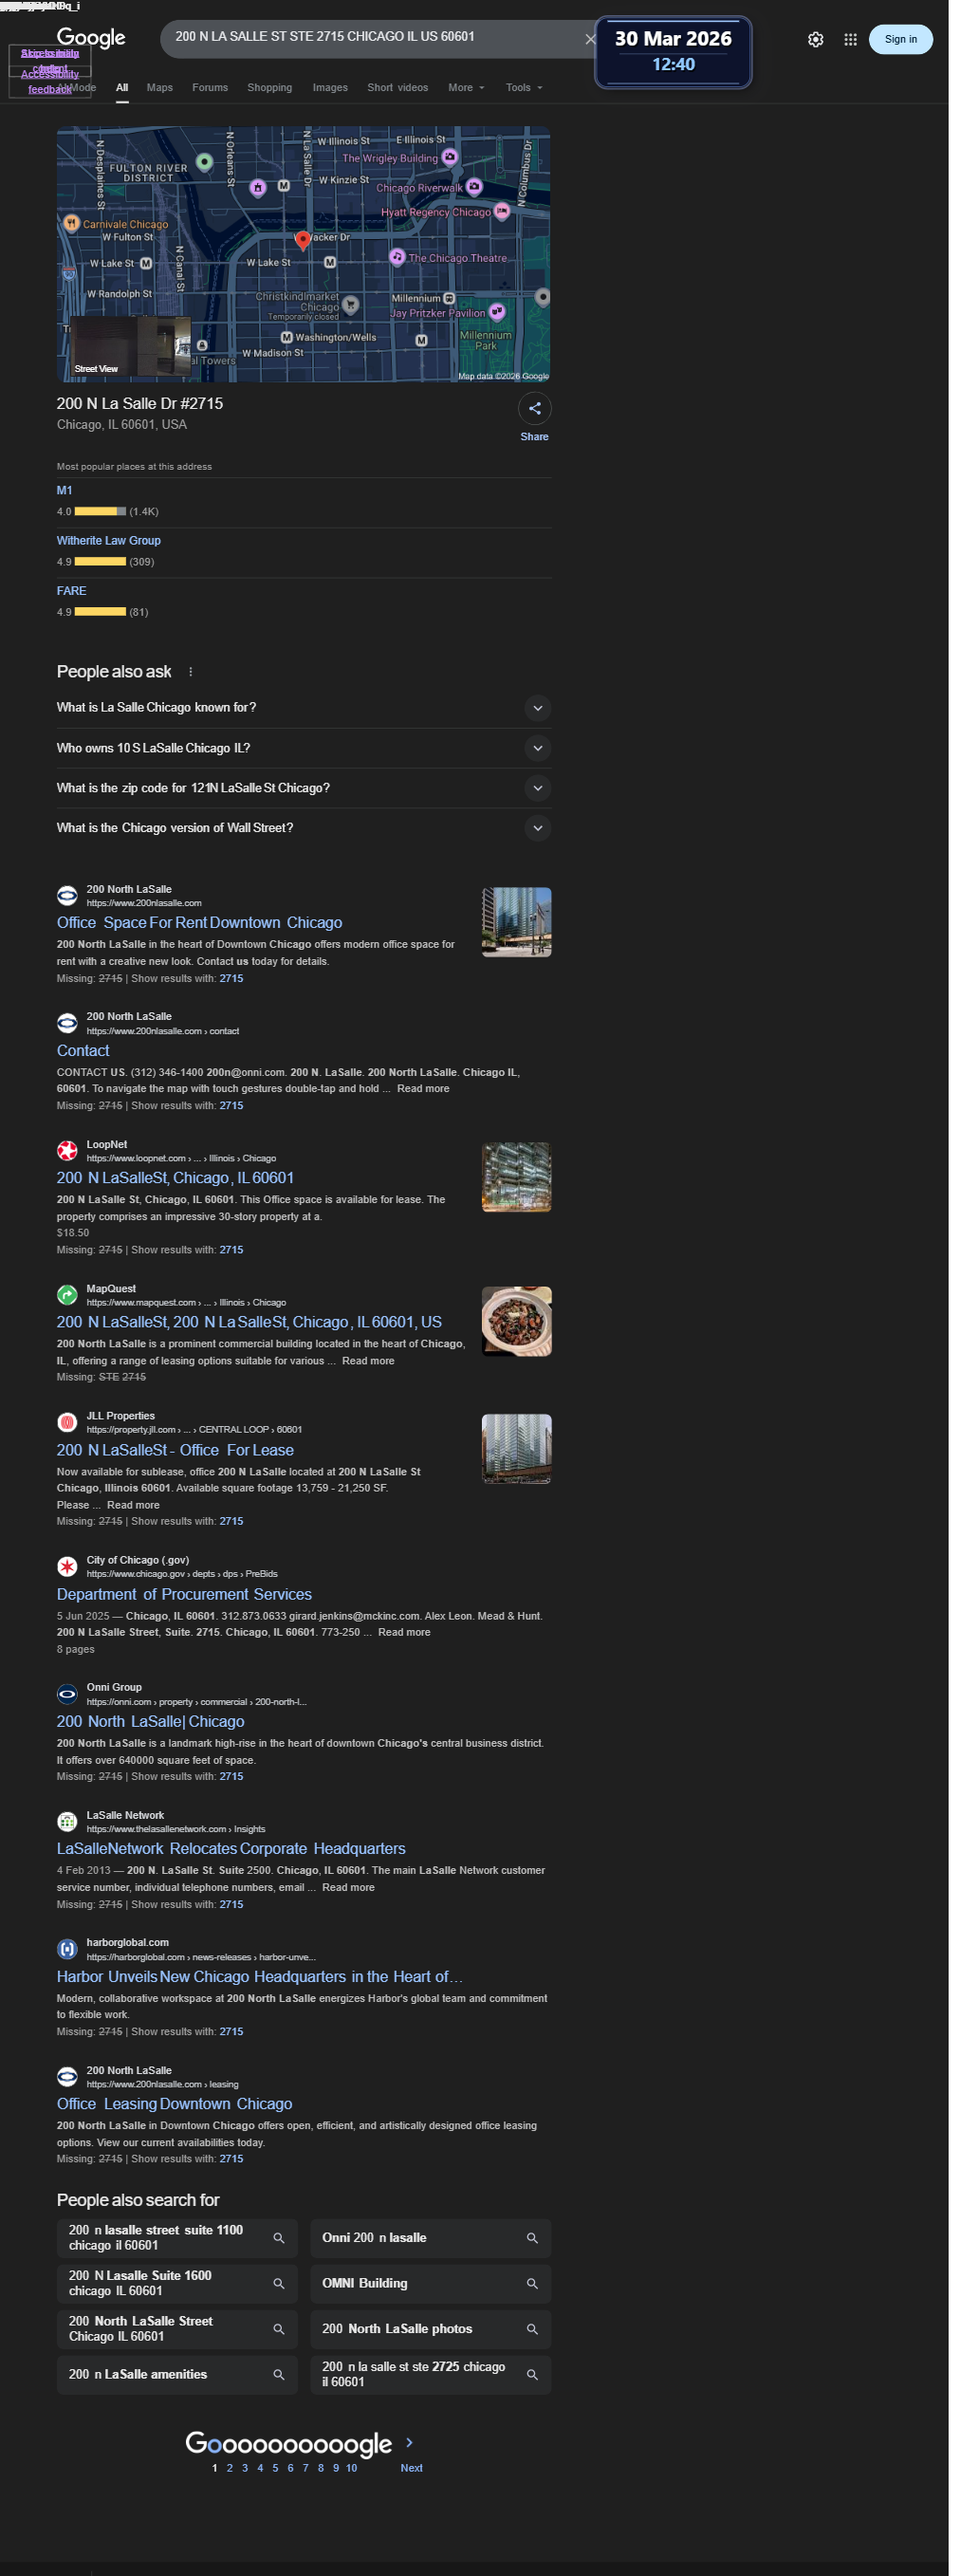The height and width of the screenshot is (2576, 960).
Task: Open the Tools dropdown
Action: point(524,88)
